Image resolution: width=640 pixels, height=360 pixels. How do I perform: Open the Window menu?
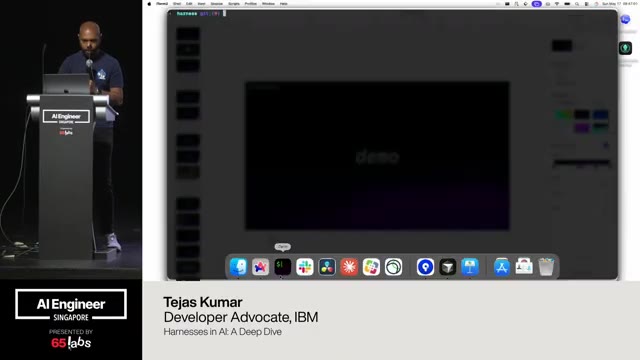(x=268, y=4)
